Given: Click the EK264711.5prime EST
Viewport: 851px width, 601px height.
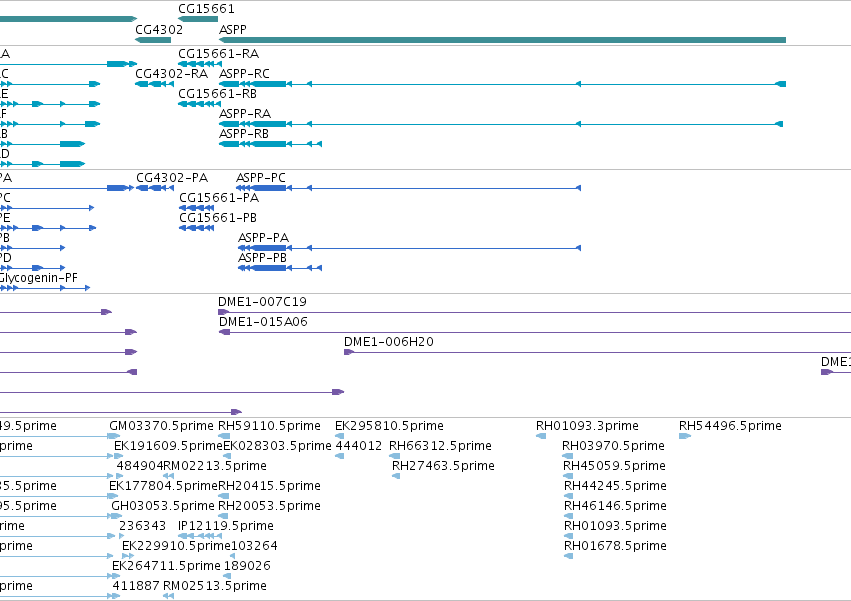Looking at the screenshot, I should pyautogui.click(x=116, y=577).
